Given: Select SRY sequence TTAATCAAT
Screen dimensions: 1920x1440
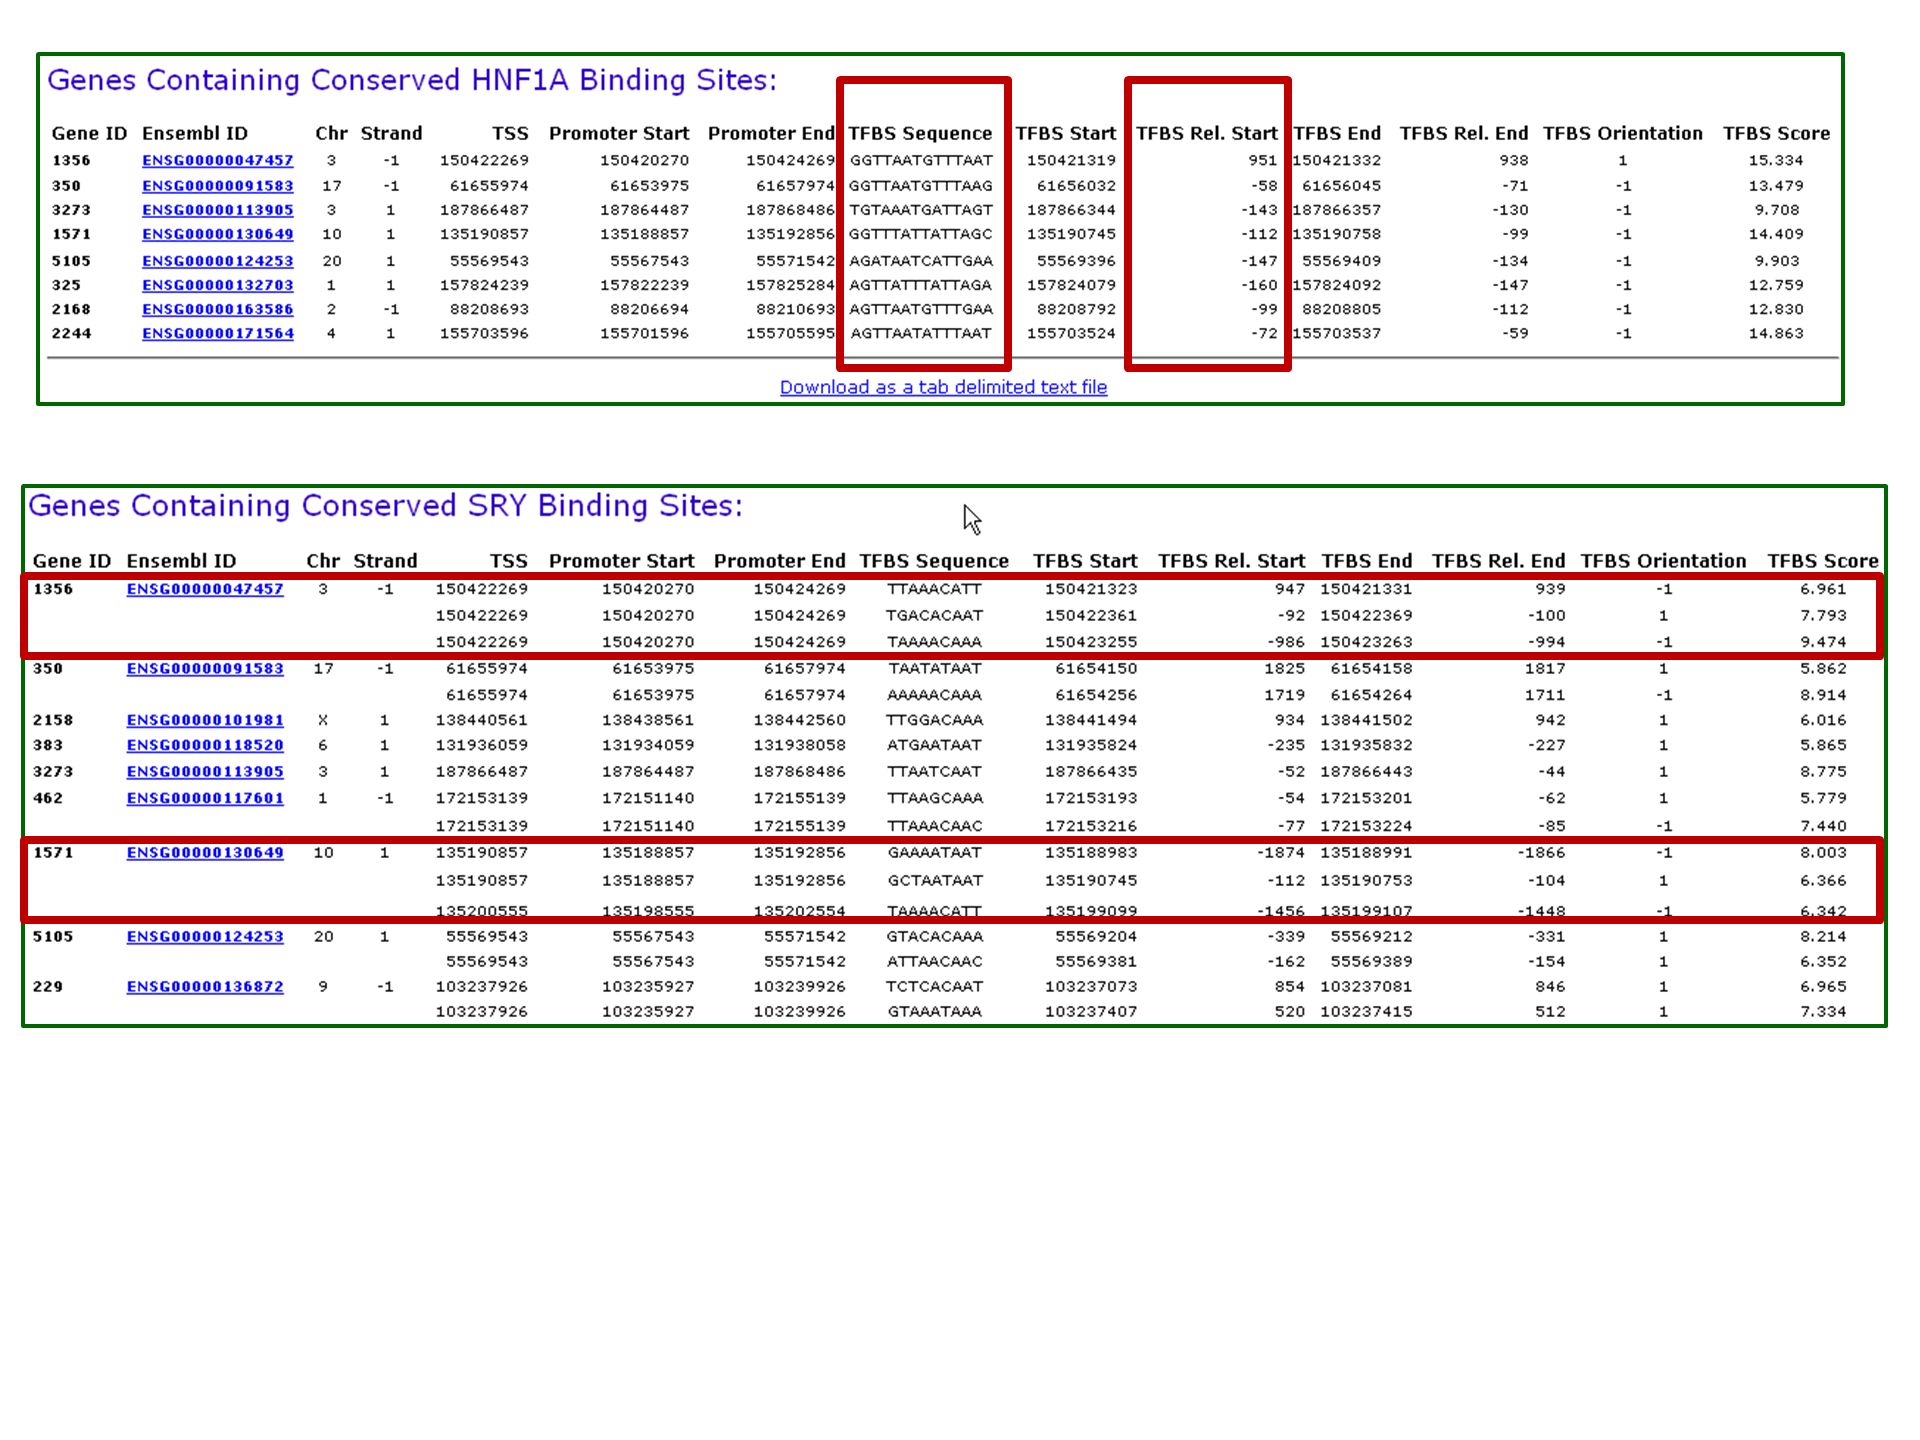Looking at the screenshot, I should coord(934,771).
